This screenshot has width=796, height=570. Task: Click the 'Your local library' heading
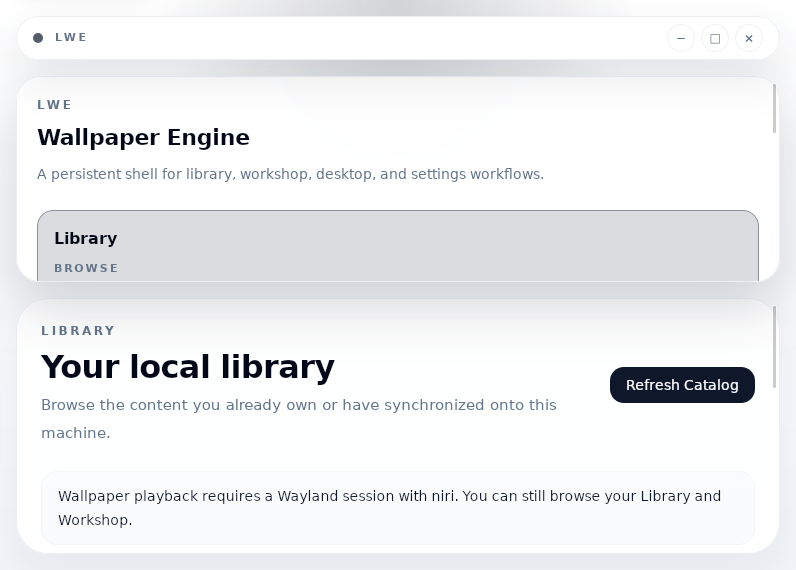[188, 366]
